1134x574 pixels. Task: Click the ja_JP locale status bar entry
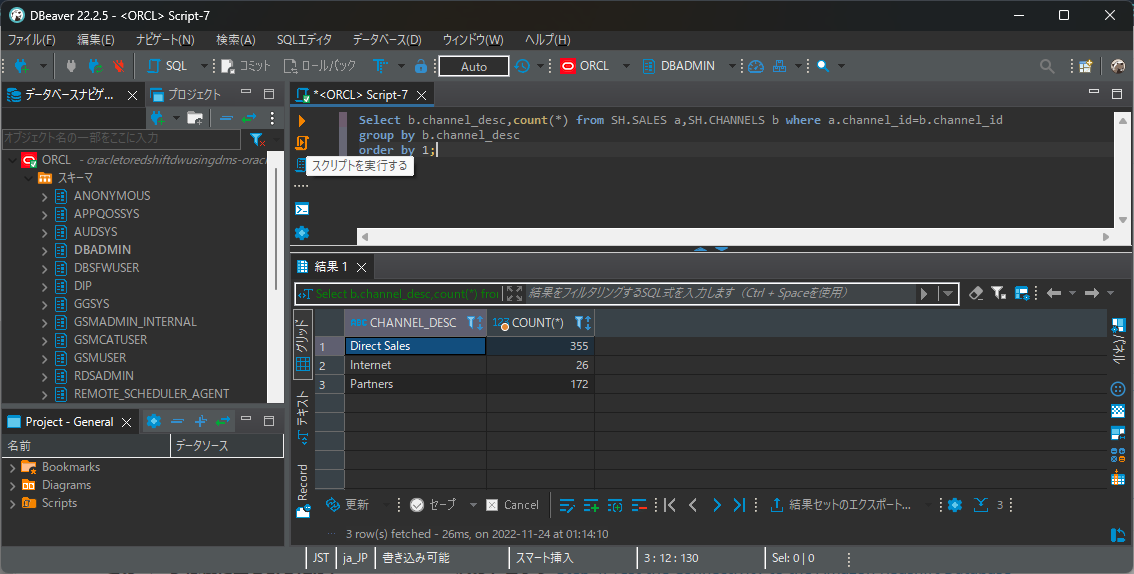coord(356,557)
